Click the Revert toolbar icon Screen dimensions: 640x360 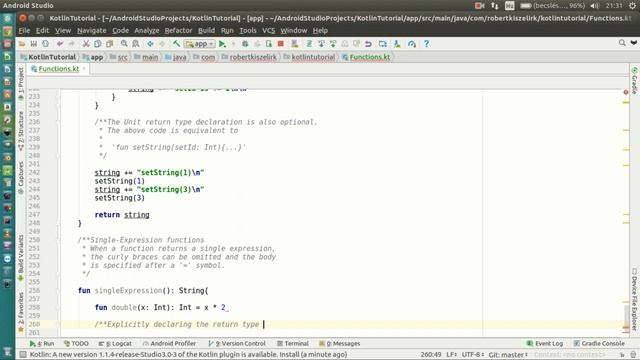(368, 44)
